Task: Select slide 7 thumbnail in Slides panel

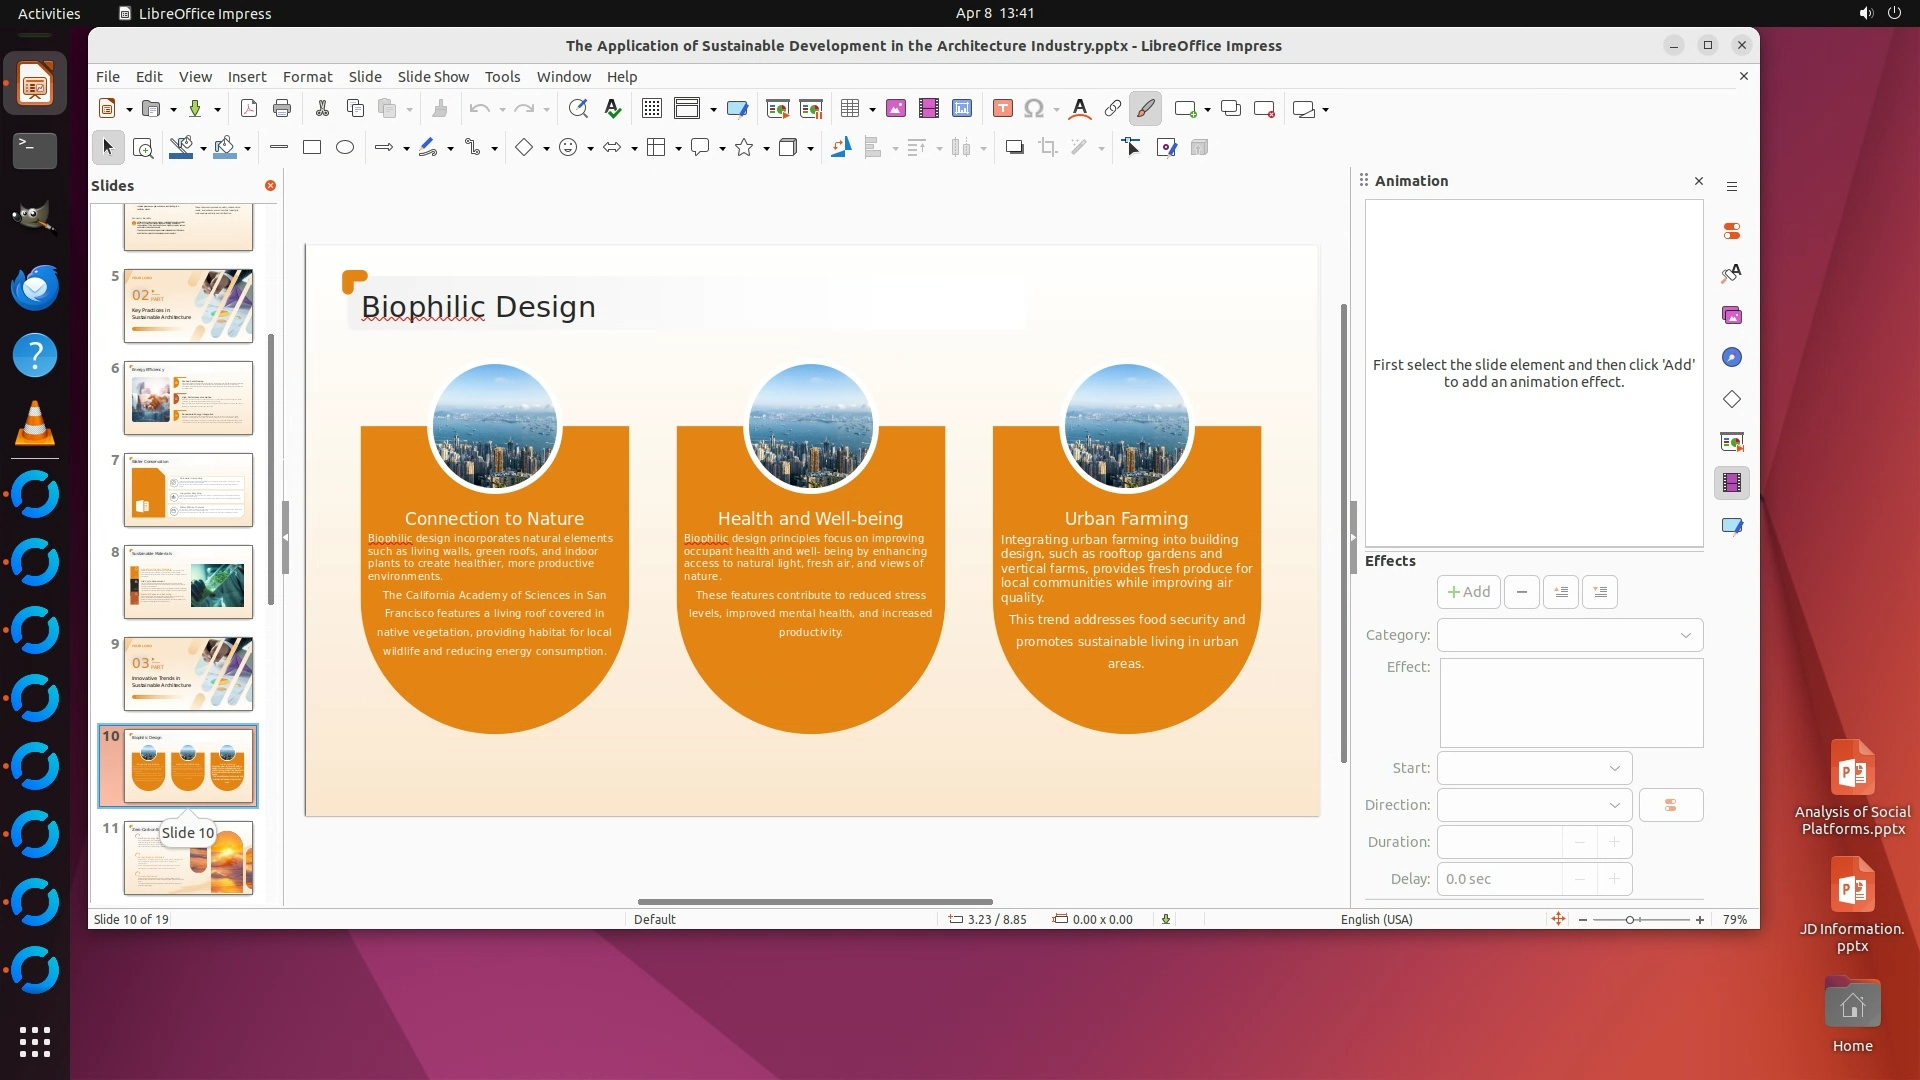Action: click(x=188, y=490)
